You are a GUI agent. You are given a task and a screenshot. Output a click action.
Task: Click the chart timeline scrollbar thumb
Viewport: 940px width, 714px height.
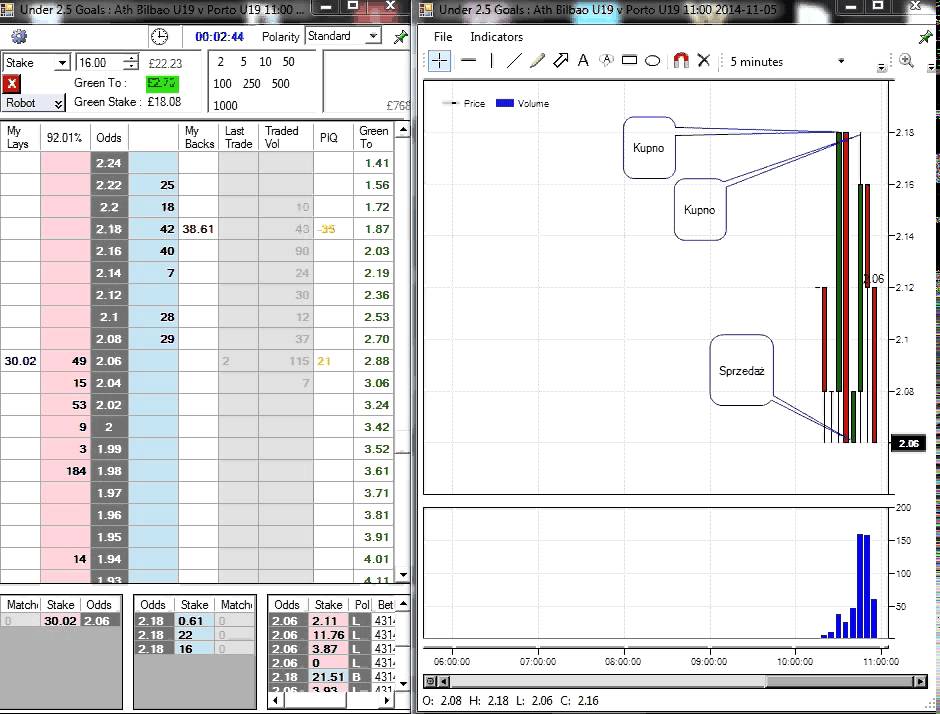point(840,682)
